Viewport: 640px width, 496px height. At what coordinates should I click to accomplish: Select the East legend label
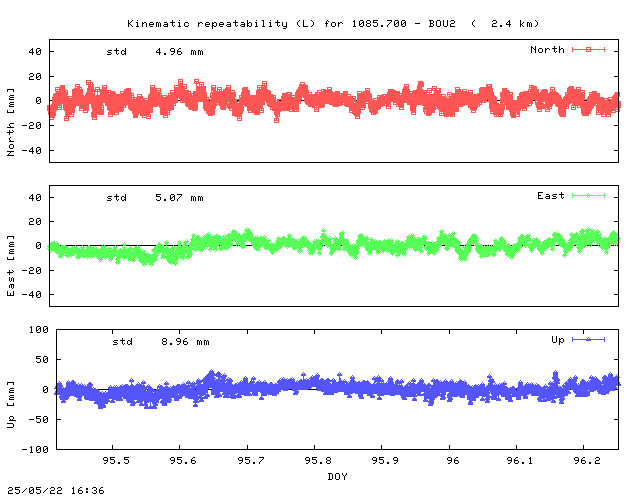point(551,196)
